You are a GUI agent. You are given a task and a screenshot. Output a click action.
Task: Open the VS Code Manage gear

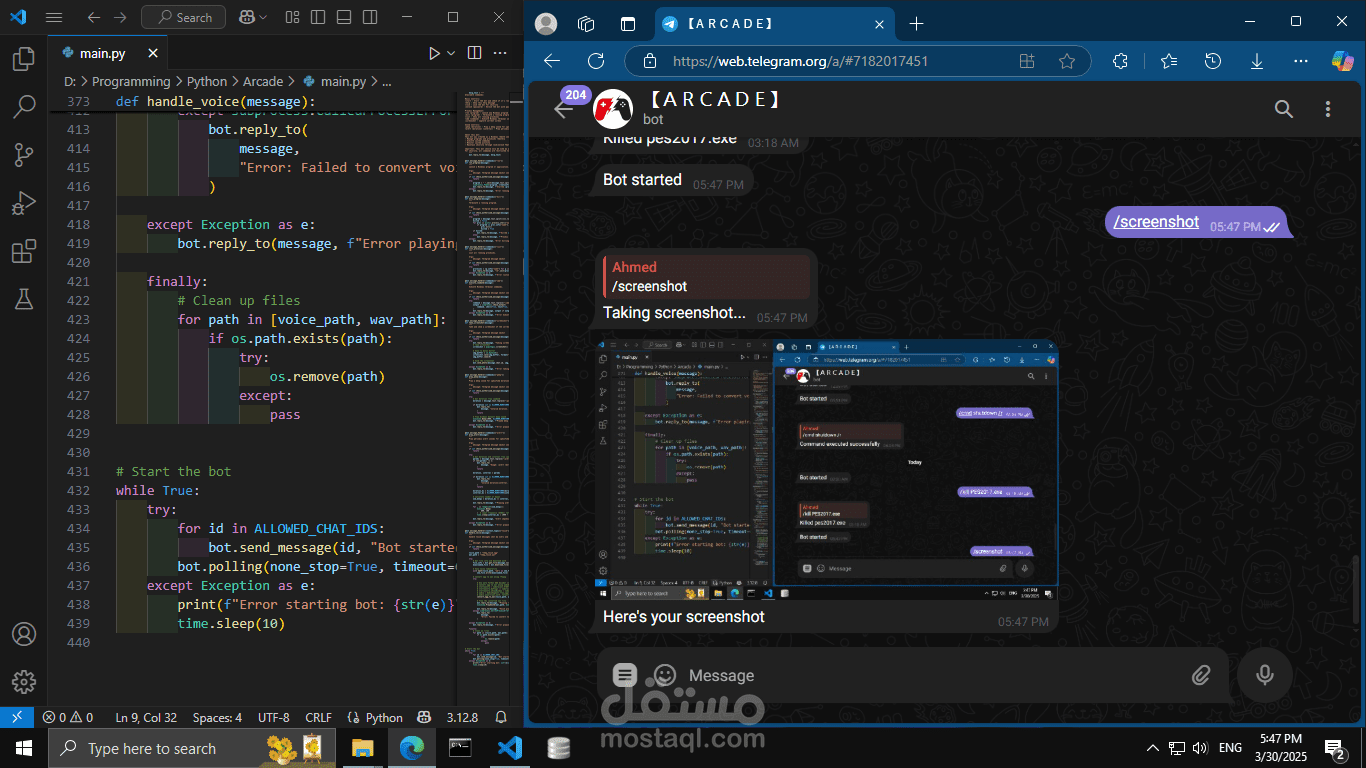(x=23, y=682)
